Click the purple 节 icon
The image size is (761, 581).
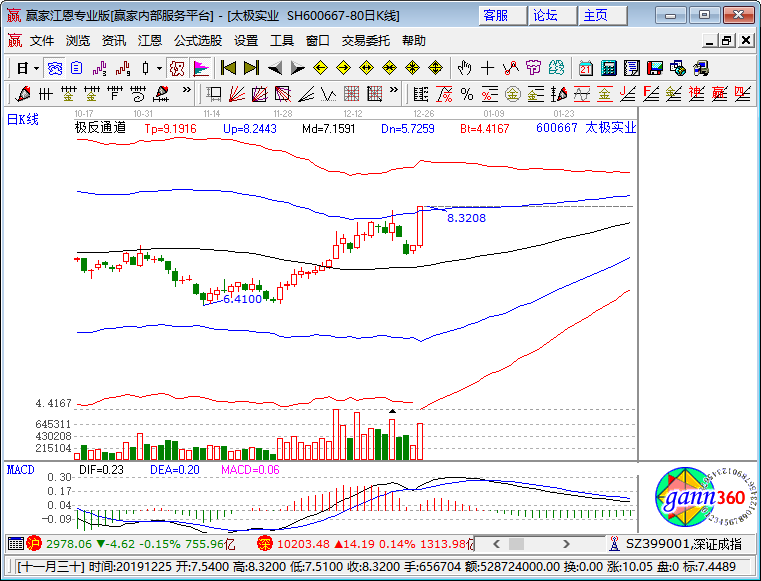pyautogui.click(x=533, y=68)
